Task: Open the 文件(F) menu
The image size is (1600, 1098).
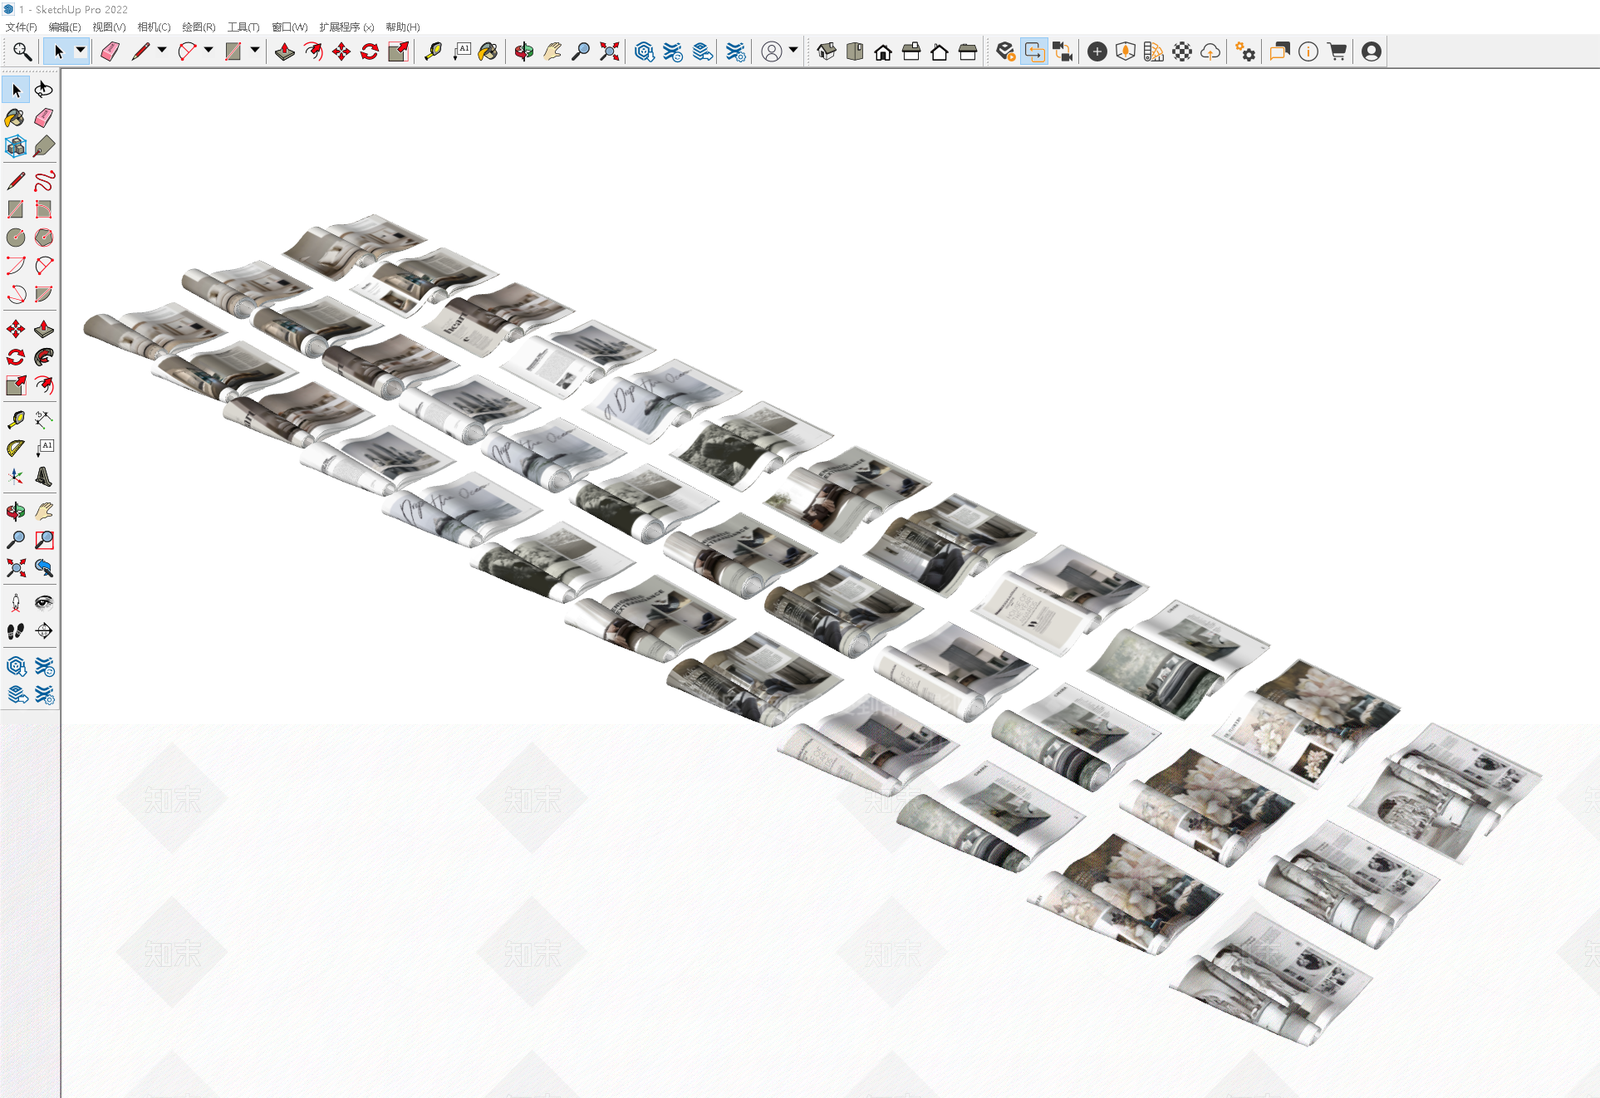Action: point(22,27)
